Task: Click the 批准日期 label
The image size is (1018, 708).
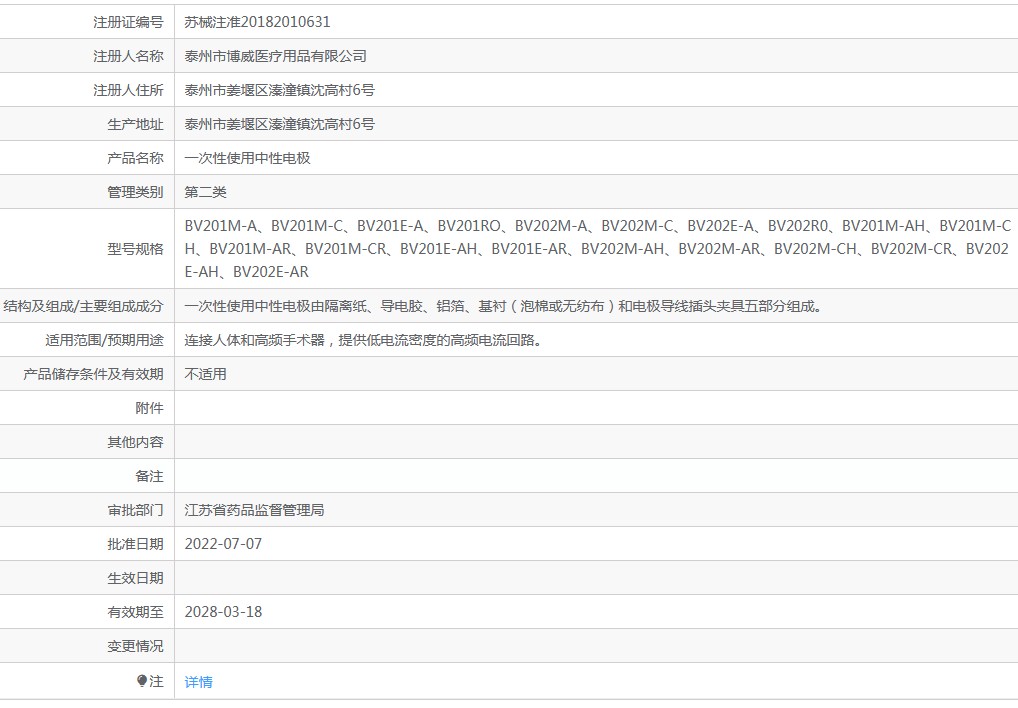Action: (x=135, y=544)
